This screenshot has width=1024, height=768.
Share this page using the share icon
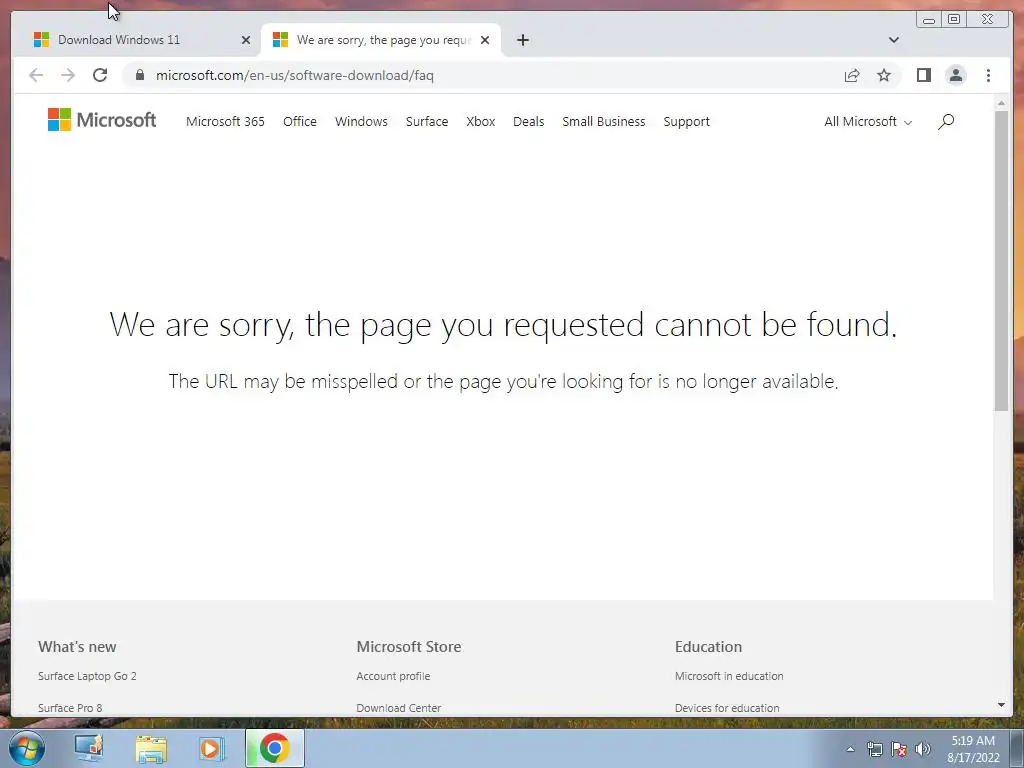pos(852,75)
